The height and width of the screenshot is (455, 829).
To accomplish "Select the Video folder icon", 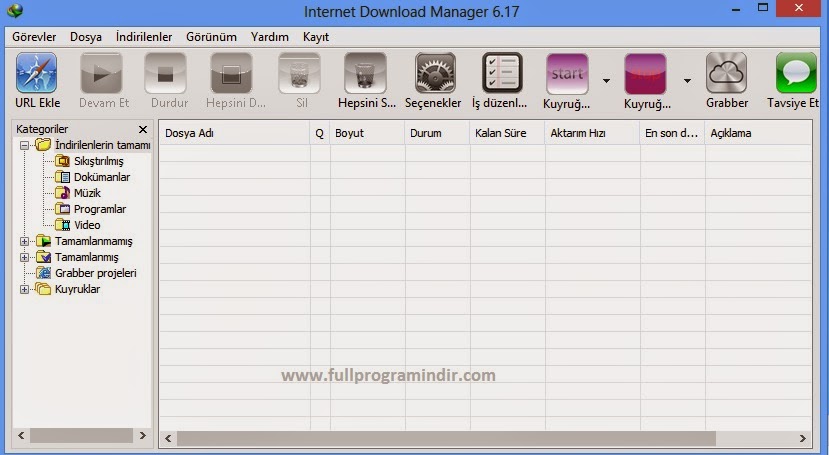I will coord(62,225).
